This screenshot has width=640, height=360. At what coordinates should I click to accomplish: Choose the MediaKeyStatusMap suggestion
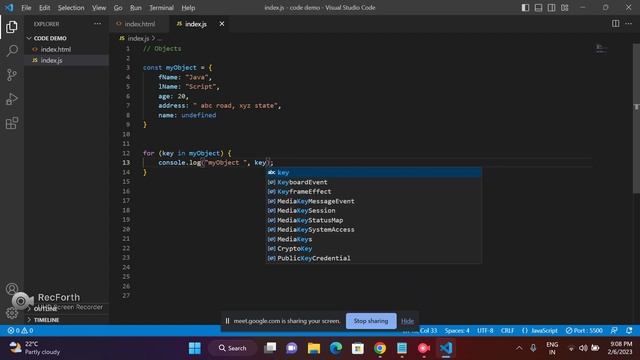[374, 220]
